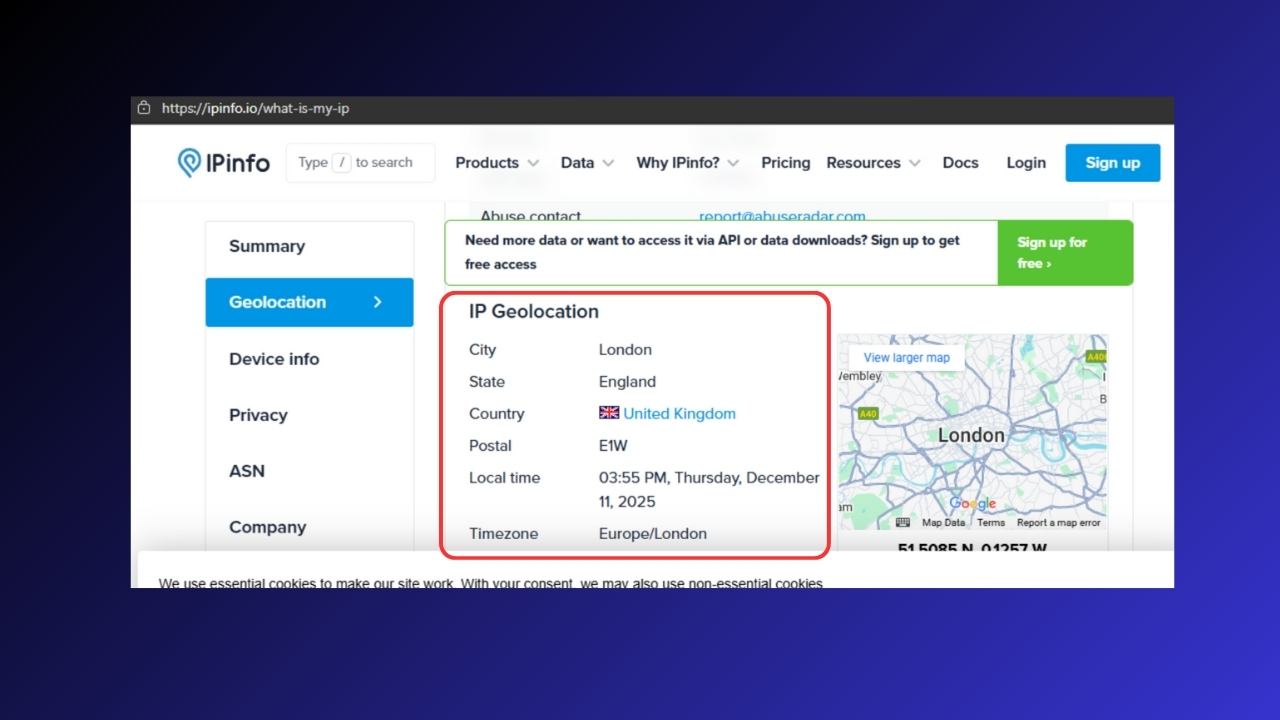Click the 'Need more data' banner text
The height and width of the screenshot is (720, 1280).
[x=712, y=252]
